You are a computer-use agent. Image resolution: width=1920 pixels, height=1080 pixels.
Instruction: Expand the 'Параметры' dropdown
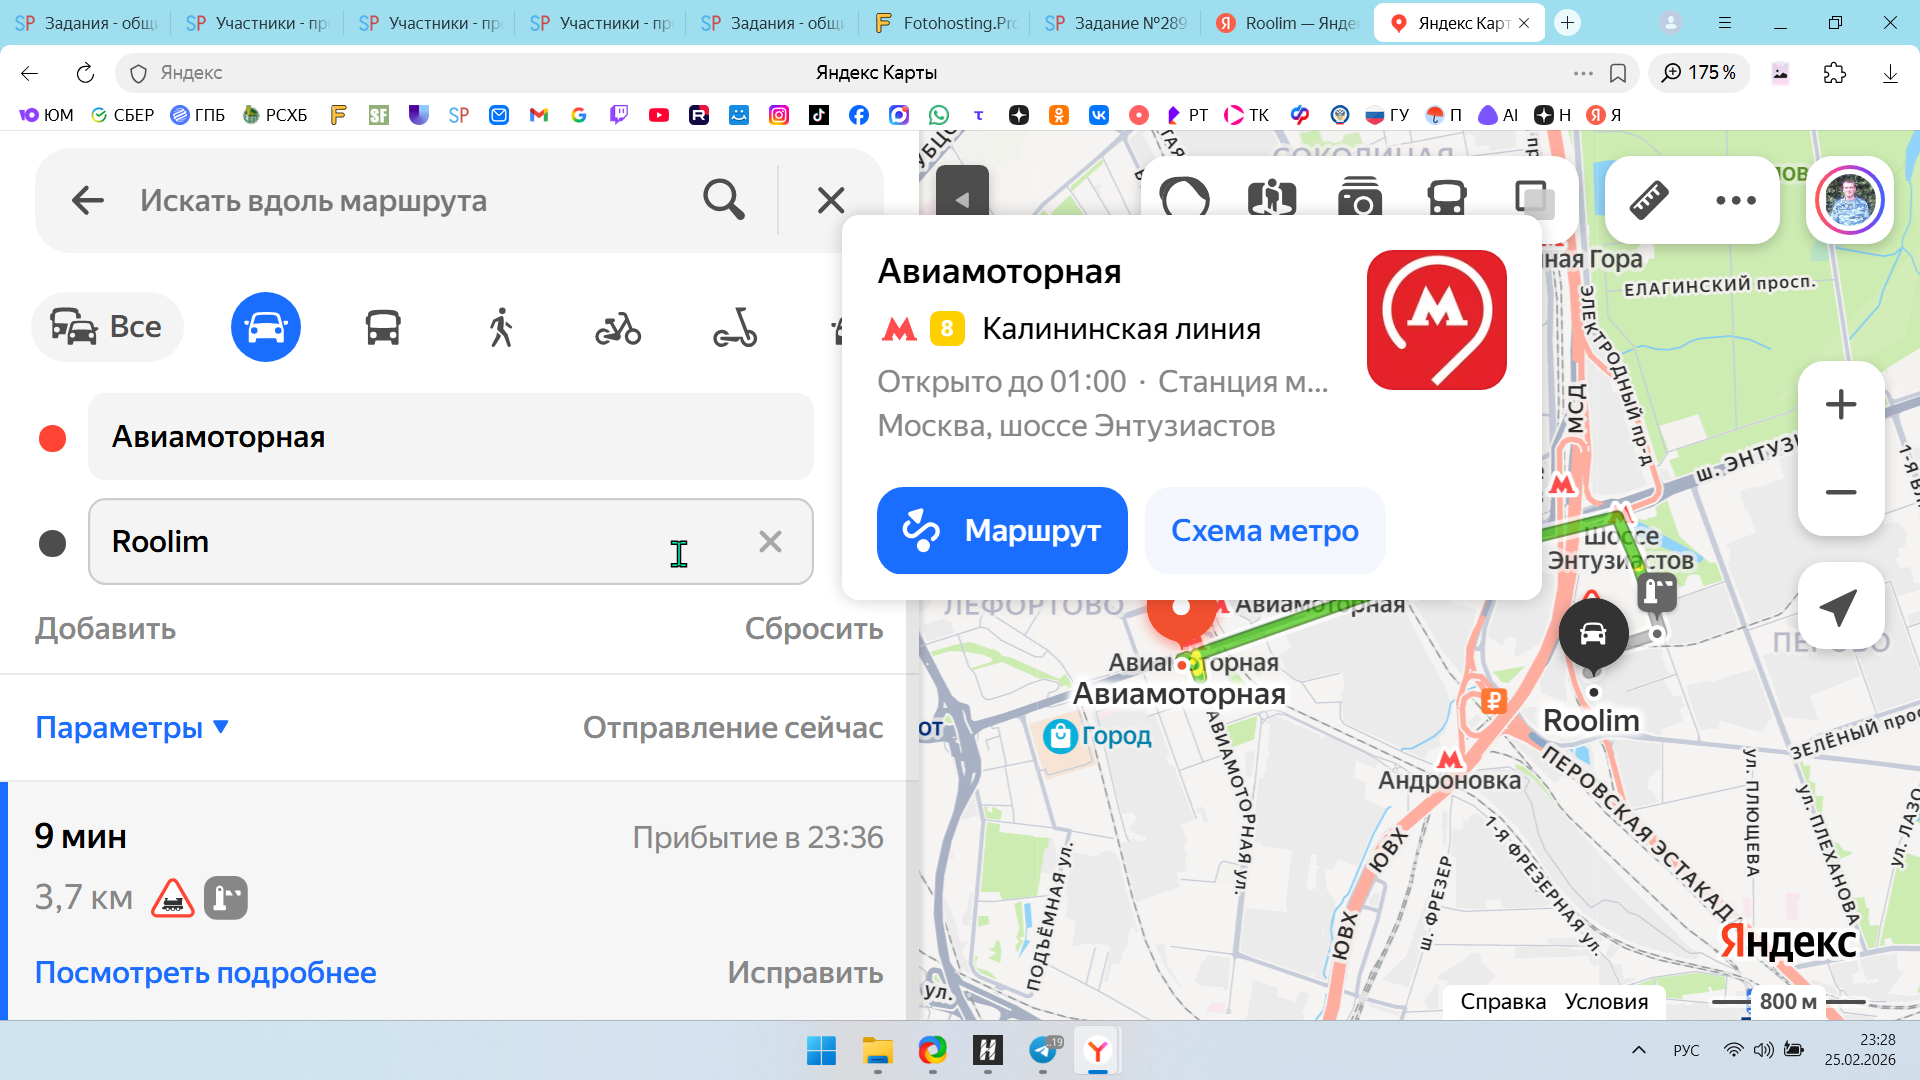tap(132, 727)
